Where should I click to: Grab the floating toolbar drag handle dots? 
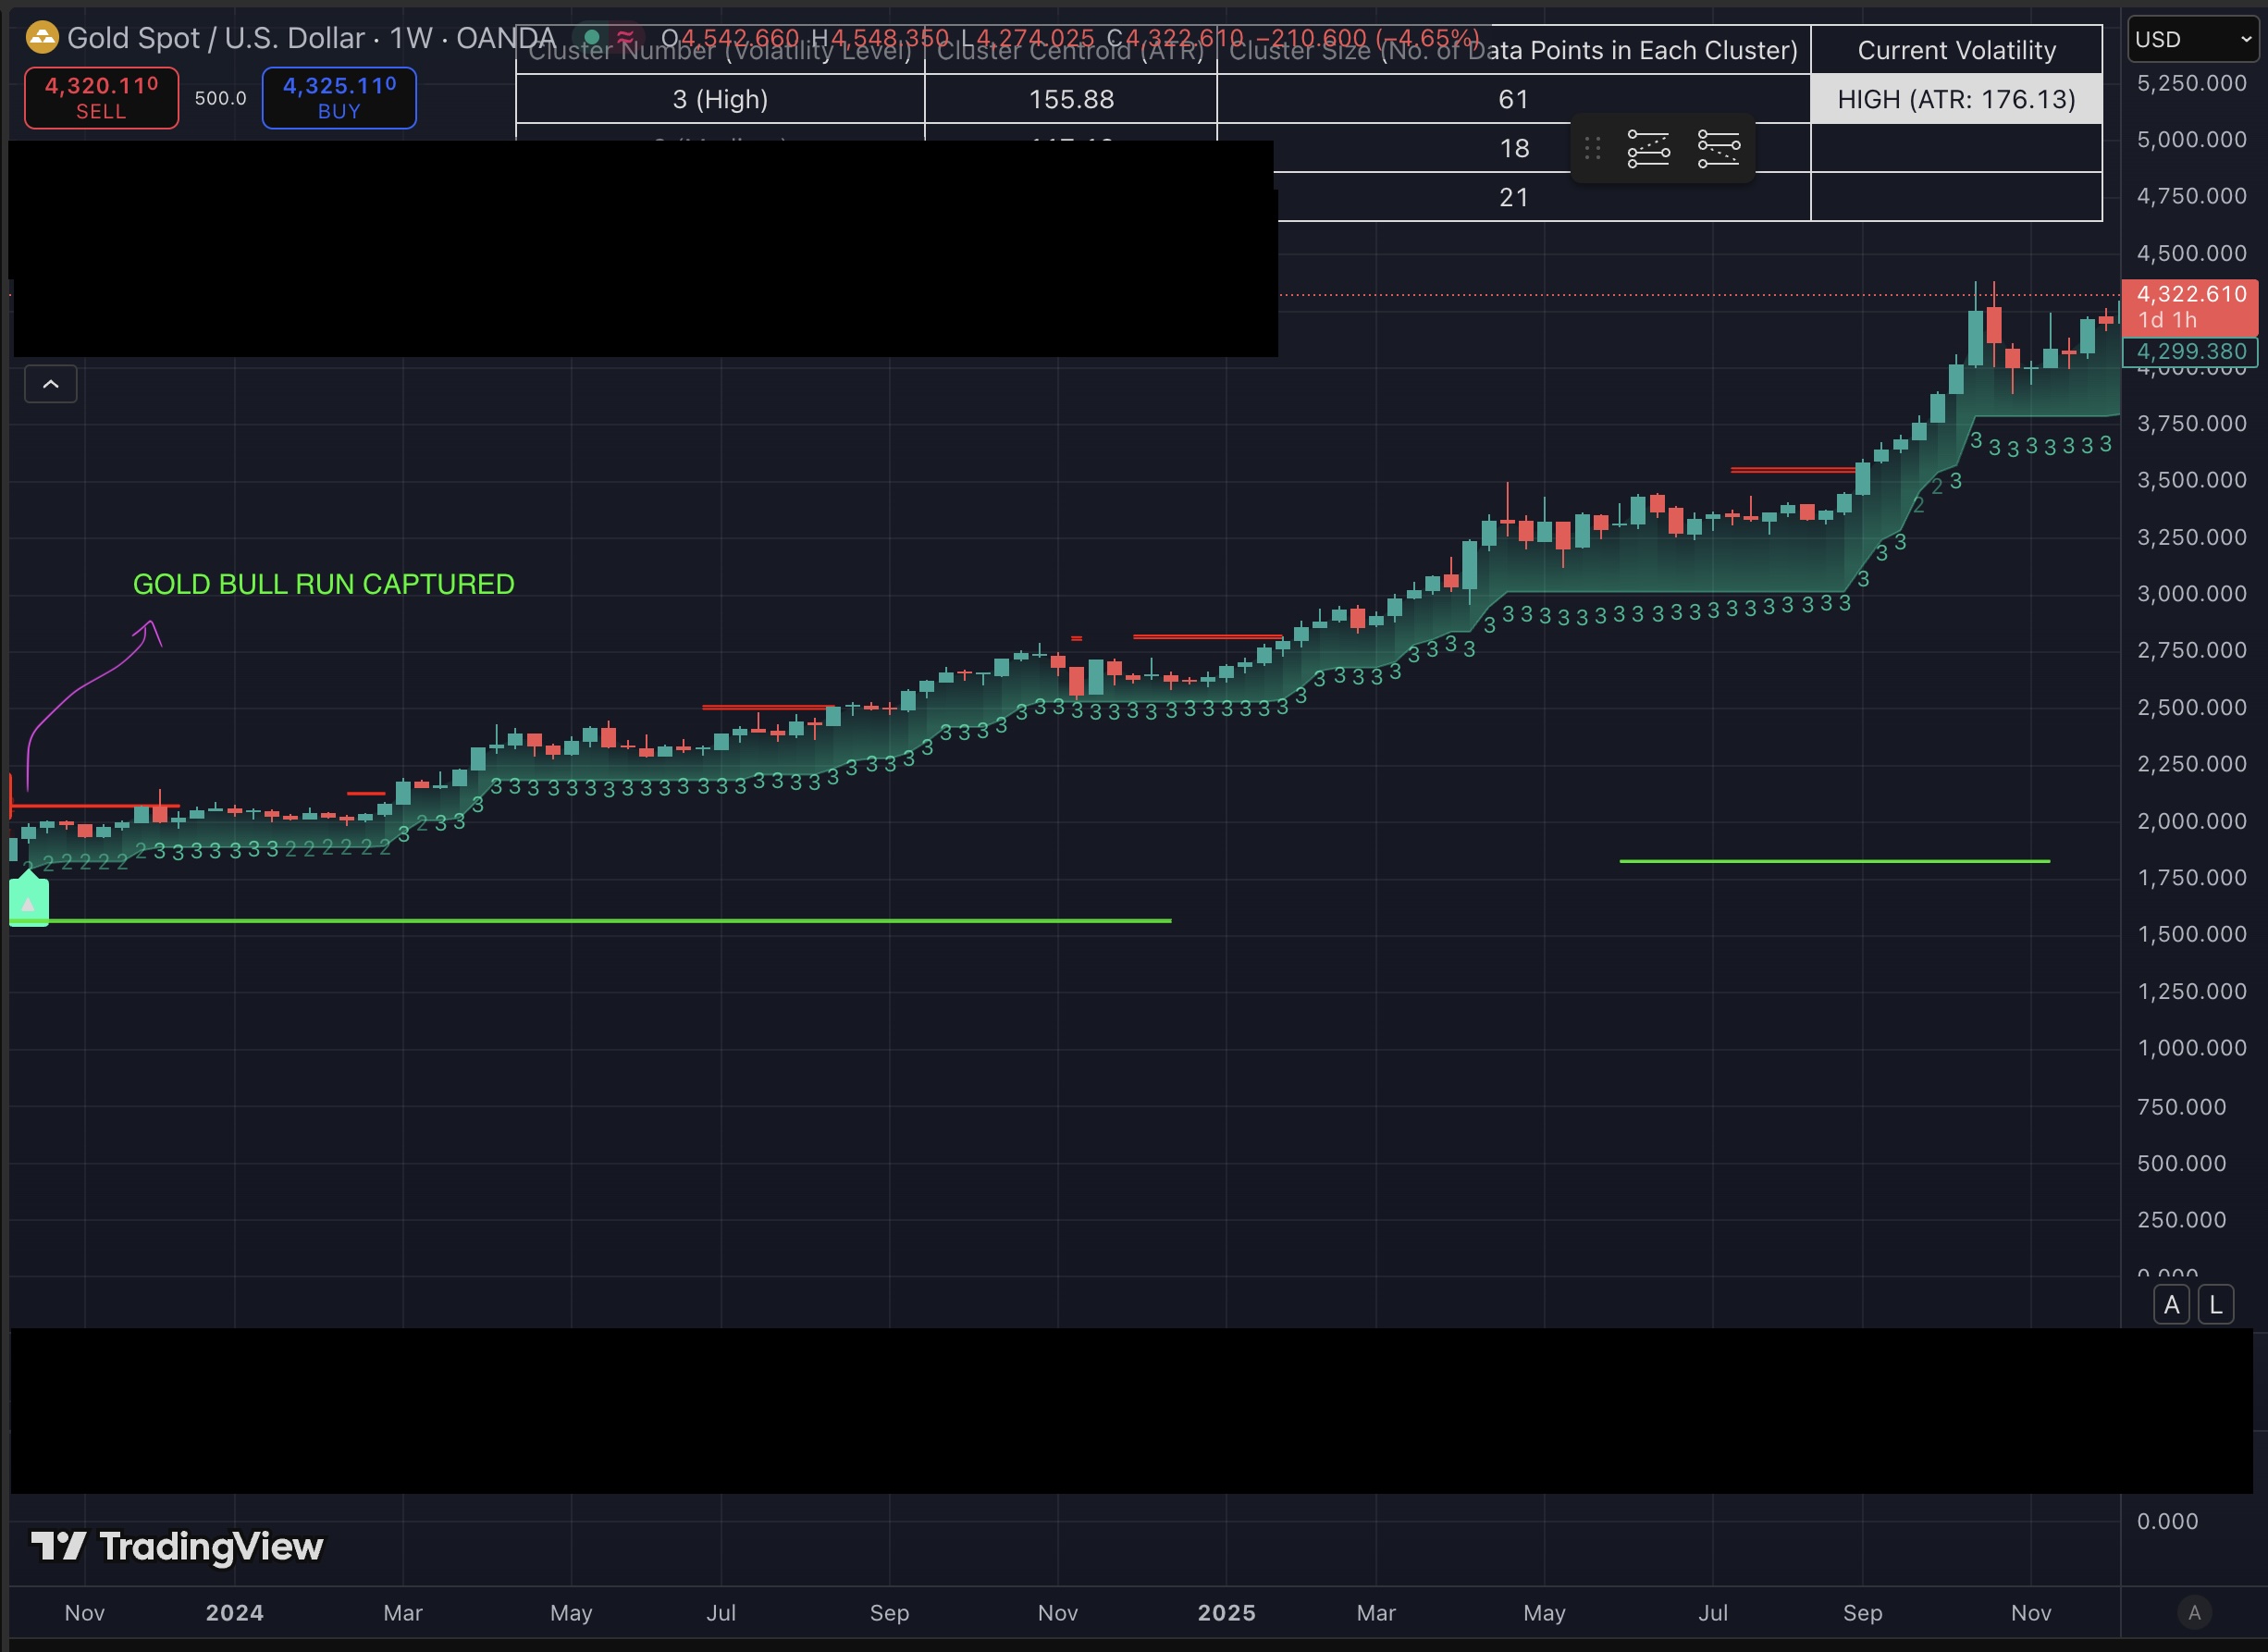(1593, 149)
